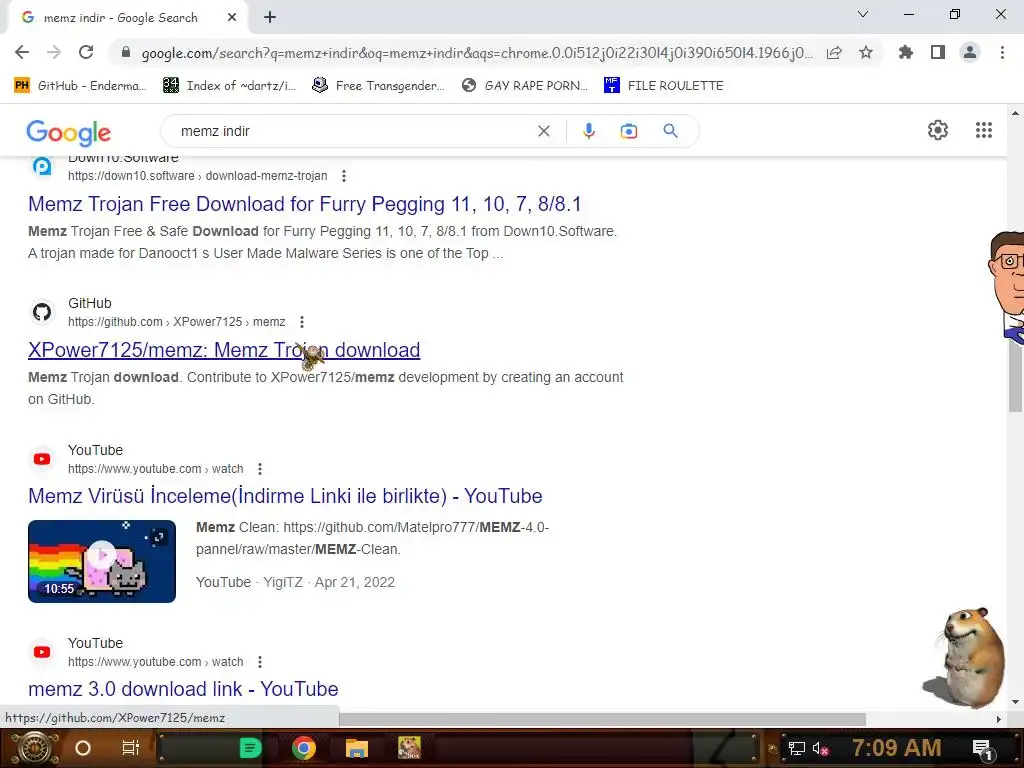Click the browser forward arrow
The width and height of the screenshot is (1024, 768).
click(x=54, y=52)
